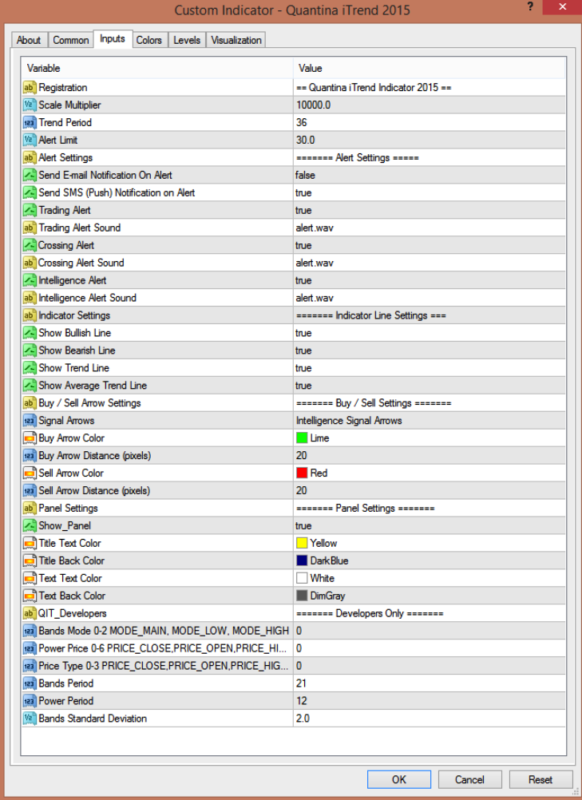Click the Cancel button
This screenshot has width=582, height=800.
coord(470,780)
